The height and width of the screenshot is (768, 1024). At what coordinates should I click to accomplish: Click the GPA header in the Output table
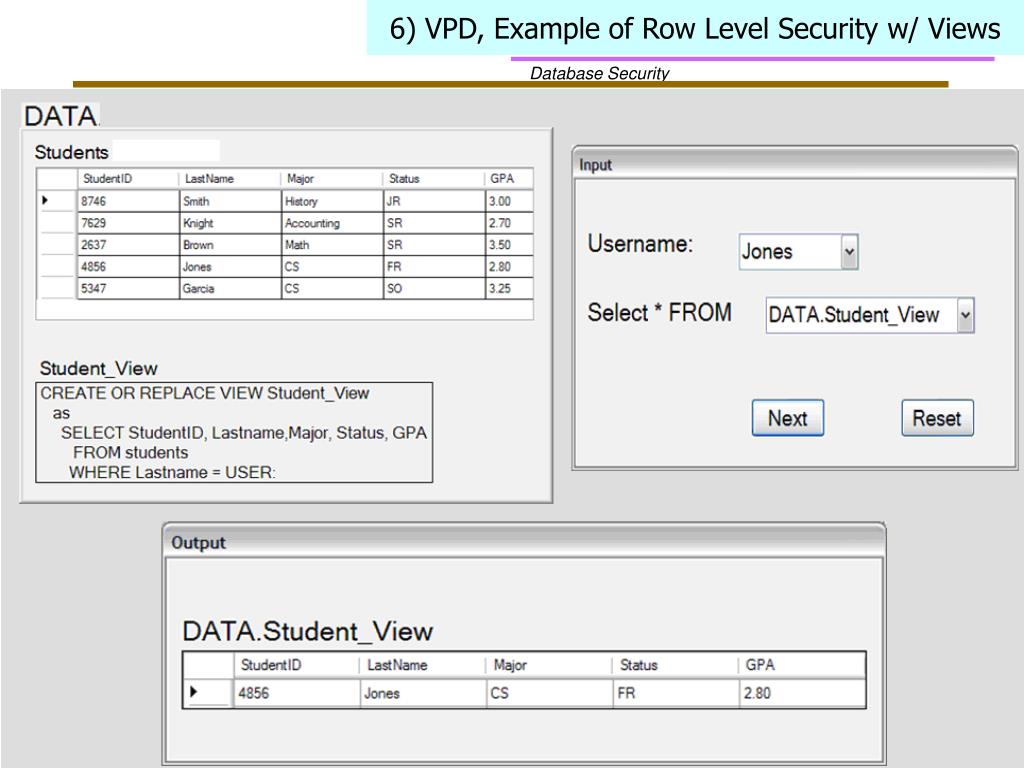pos(802,665)
